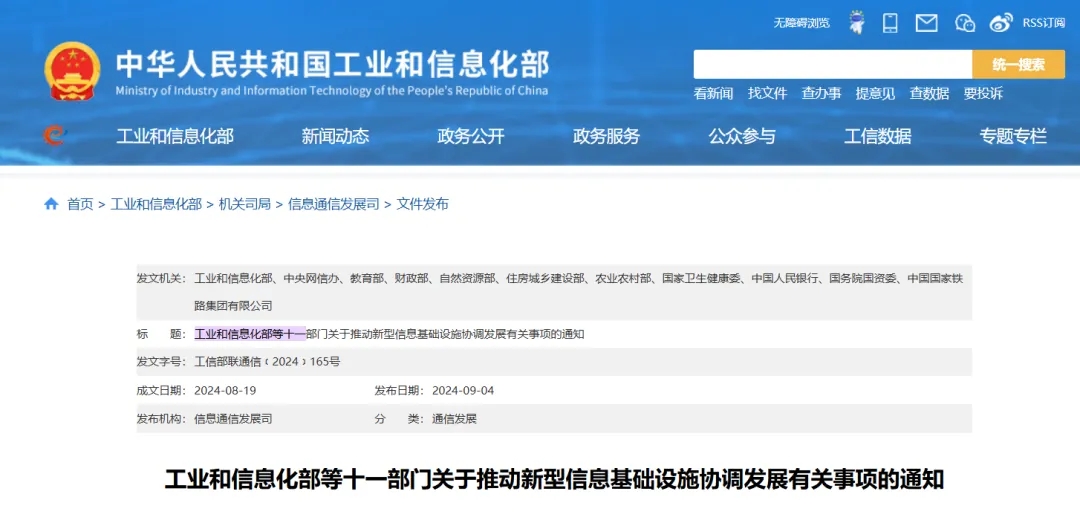Click the 成文日期 value 2024-08-19

(225, 391)
